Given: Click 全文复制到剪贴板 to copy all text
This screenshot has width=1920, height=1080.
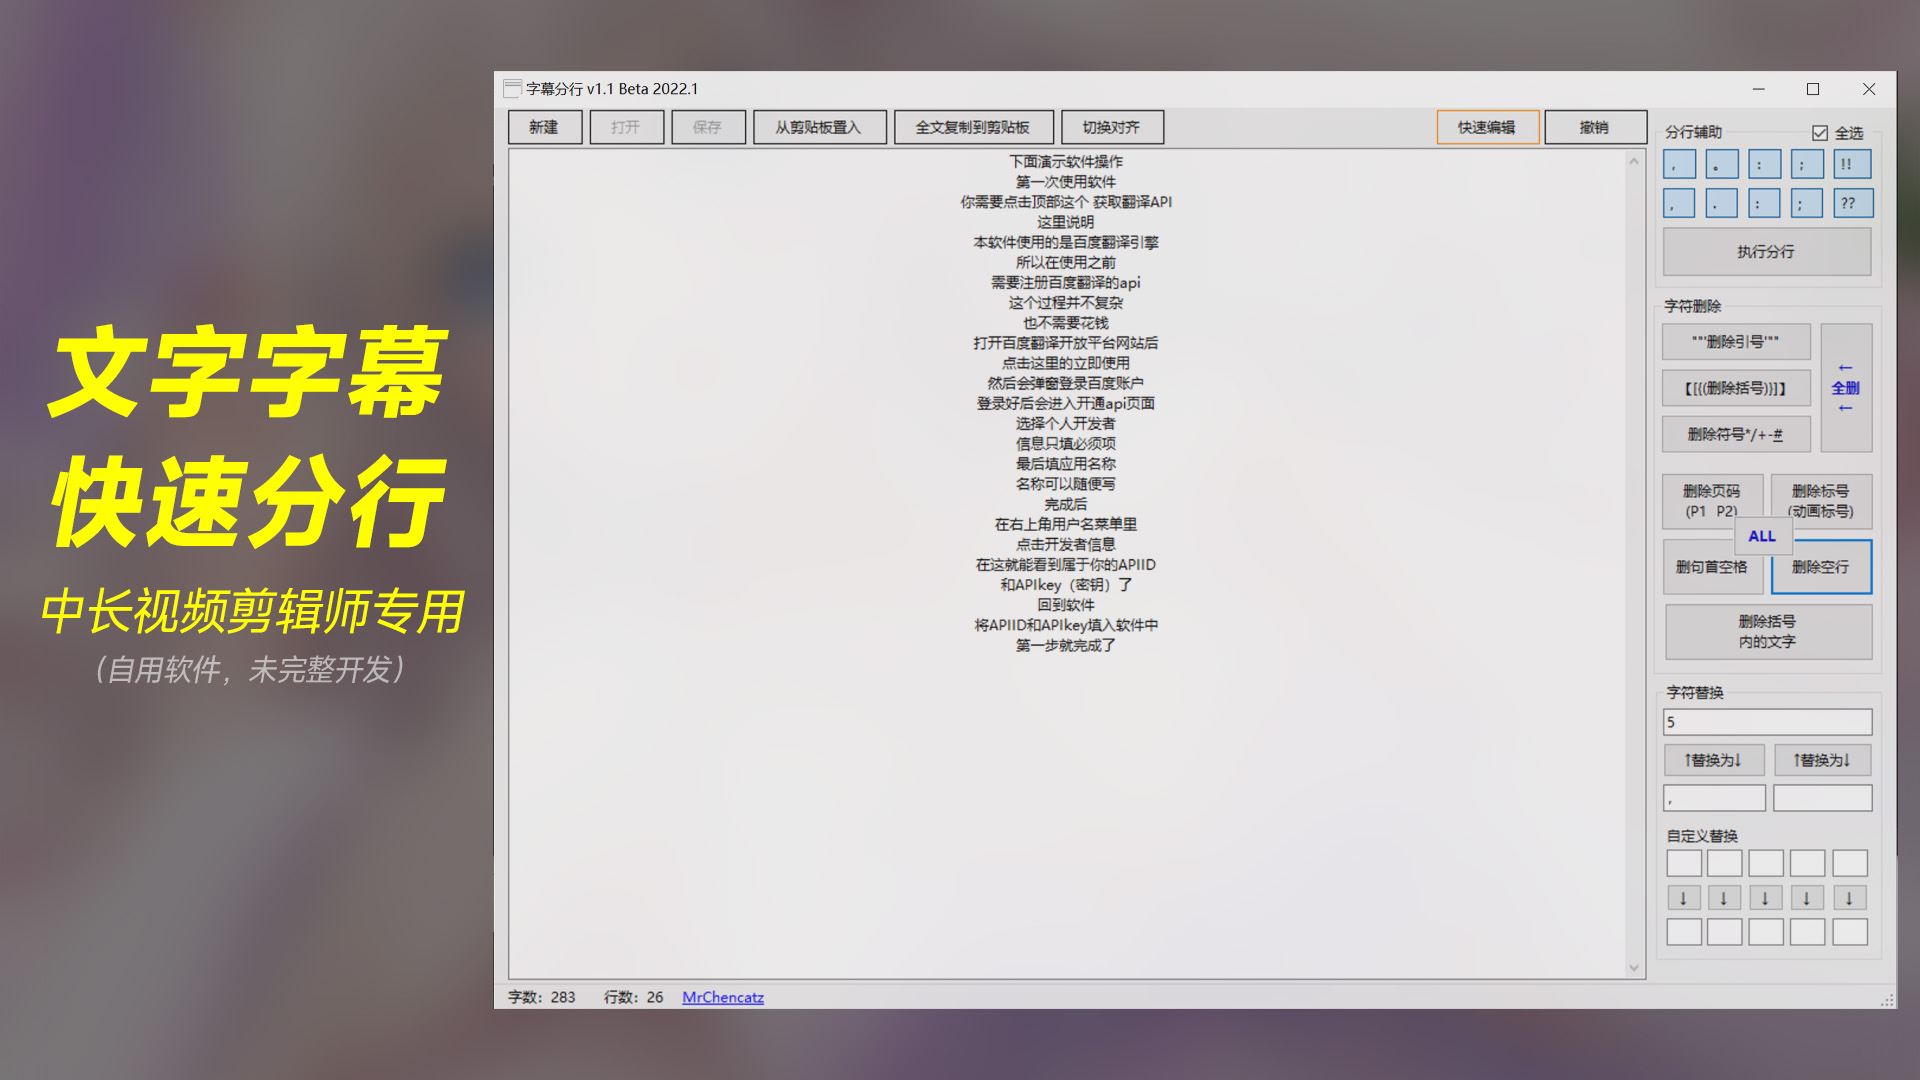Looking at the screenshot, I should coord(973,127).
